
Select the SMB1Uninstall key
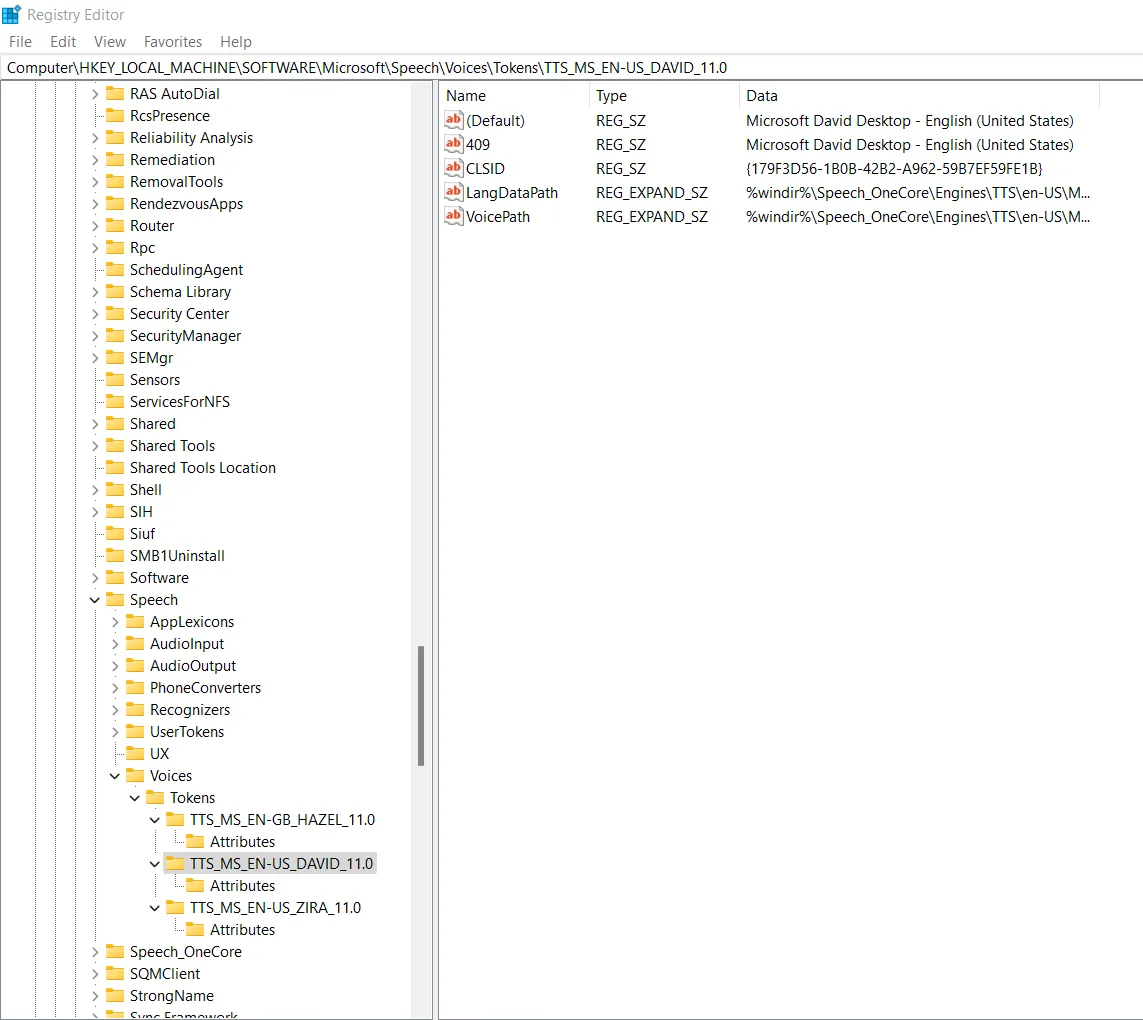tap(177, 556)
